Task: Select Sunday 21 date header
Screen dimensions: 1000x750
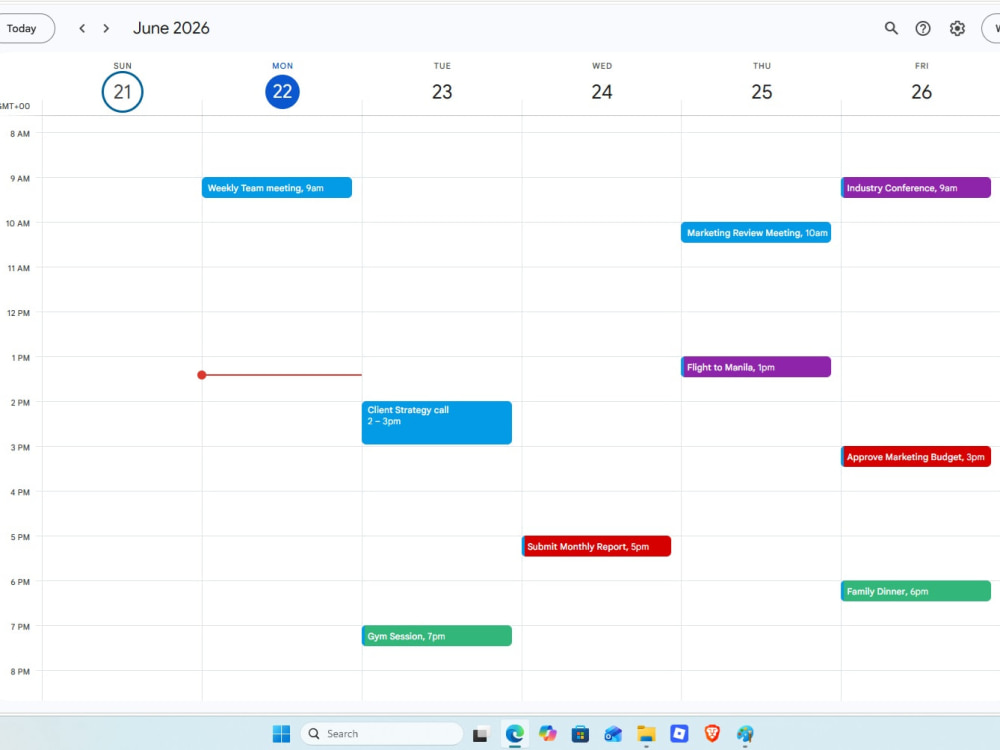Action: [122, 92]
